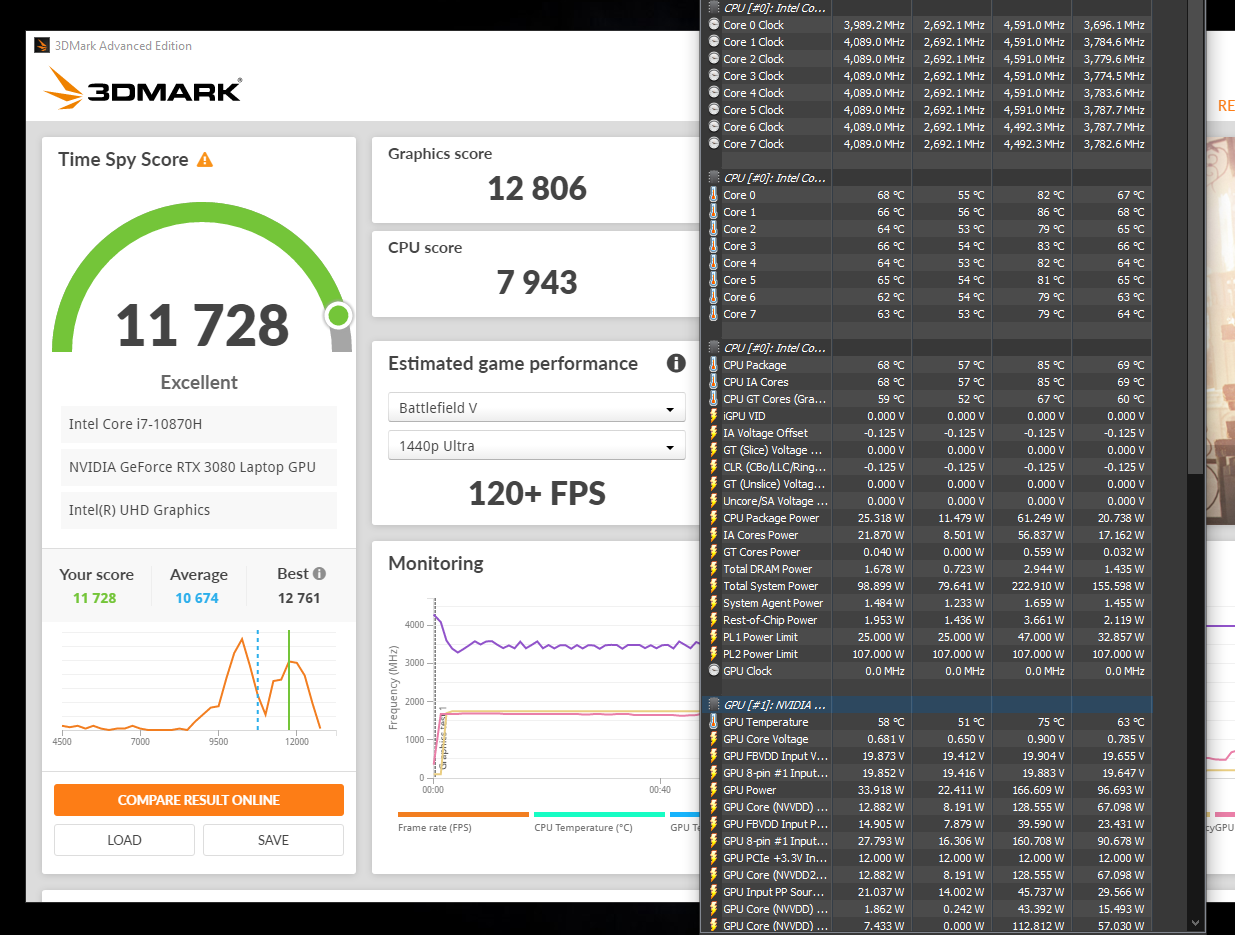Click the scrollbar down arrow in HWiNFO
This screenshot has height=935, width=1235.
1195,923
